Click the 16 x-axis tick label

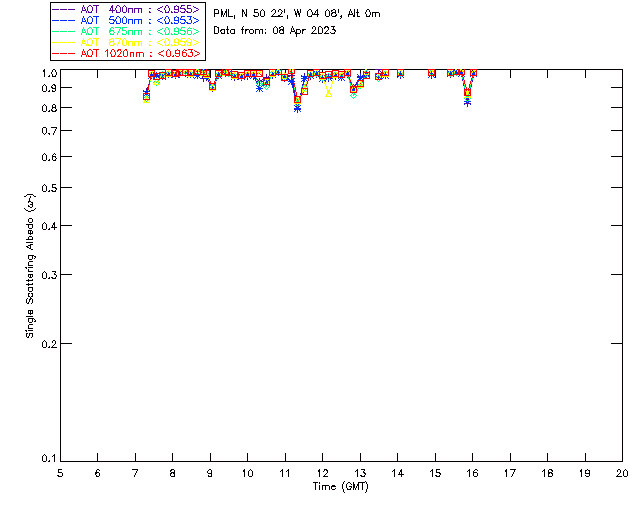[x=472, y=474]
